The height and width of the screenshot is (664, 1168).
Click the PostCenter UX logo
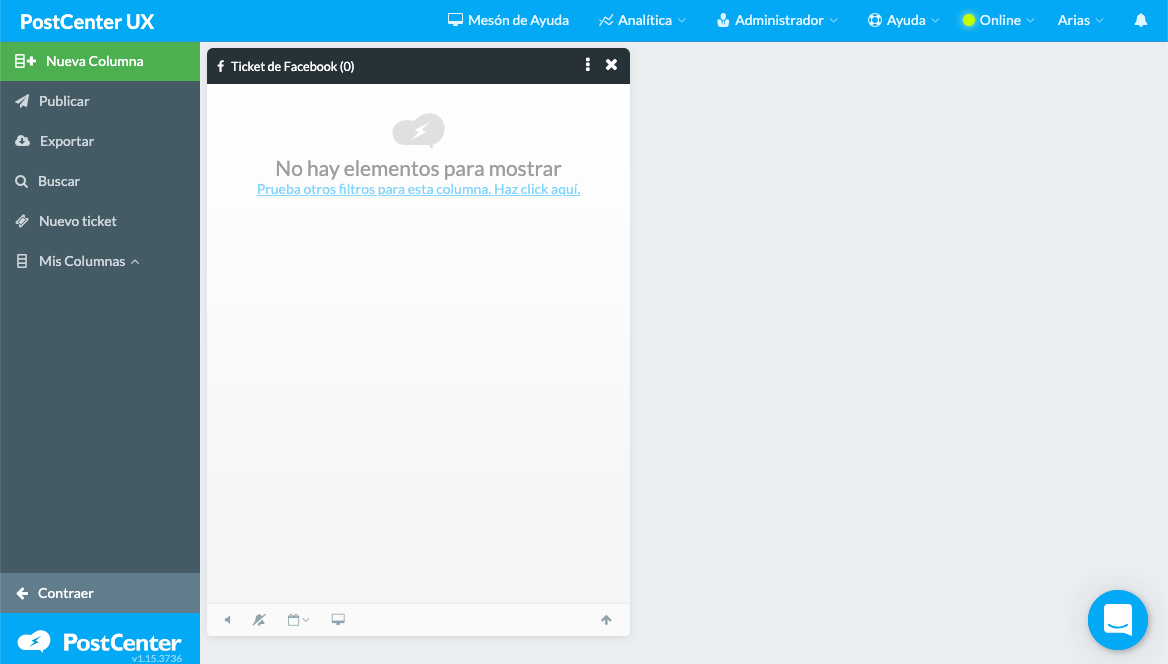tap(87, 22)
